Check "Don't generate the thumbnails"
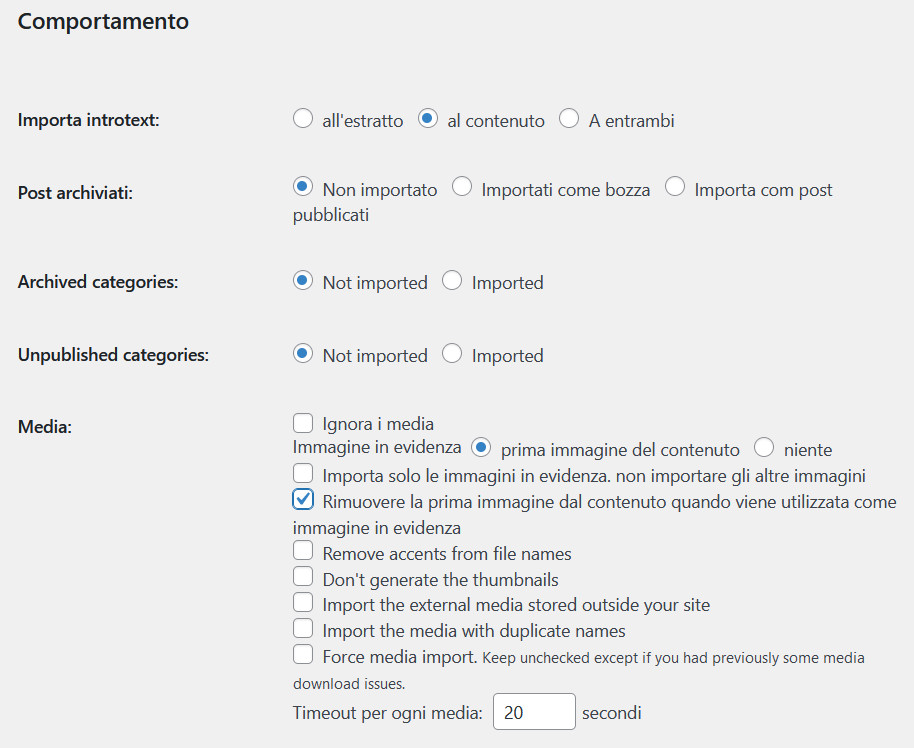 coord(303,577)
